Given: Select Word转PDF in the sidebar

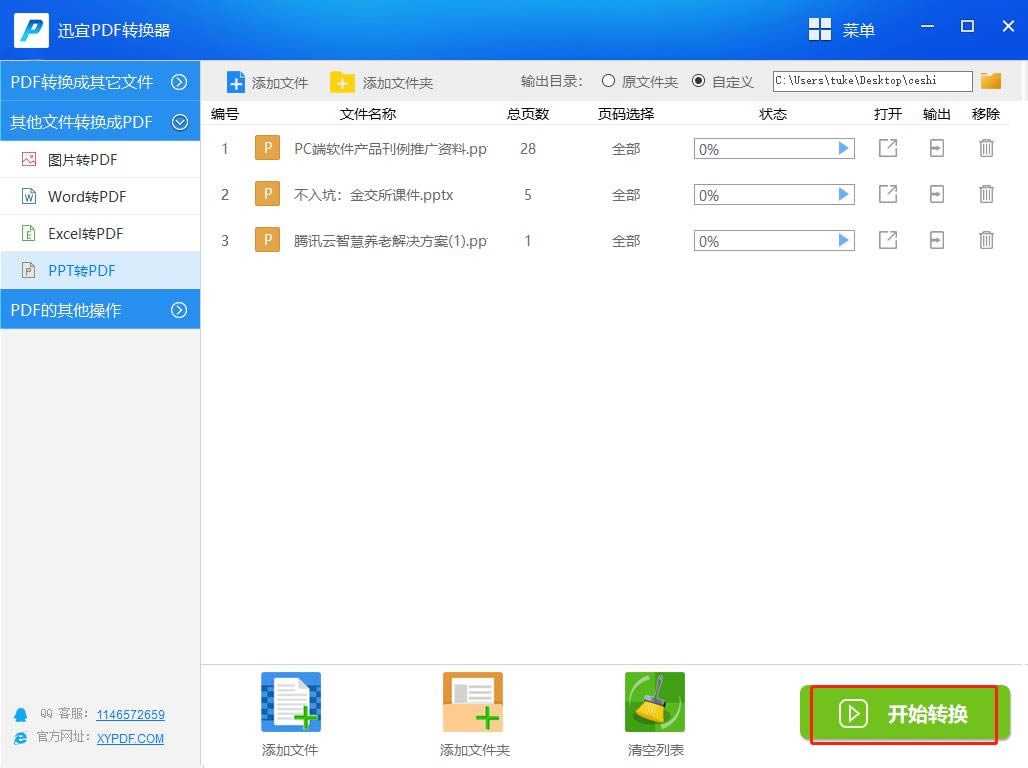Looking at the screenshot, I should (100, 196).
